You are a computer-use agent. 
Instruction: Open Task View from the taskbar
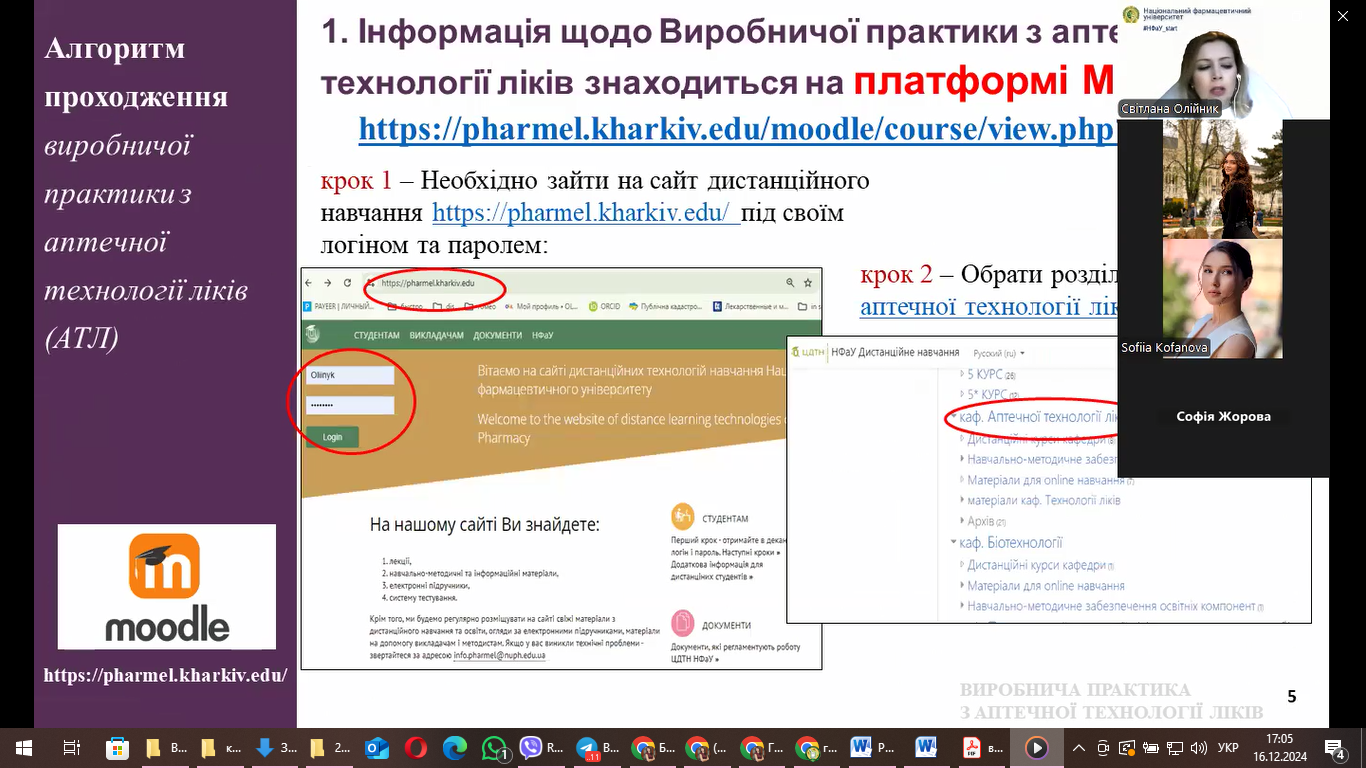pyautogui.click(x=71, y=747)
